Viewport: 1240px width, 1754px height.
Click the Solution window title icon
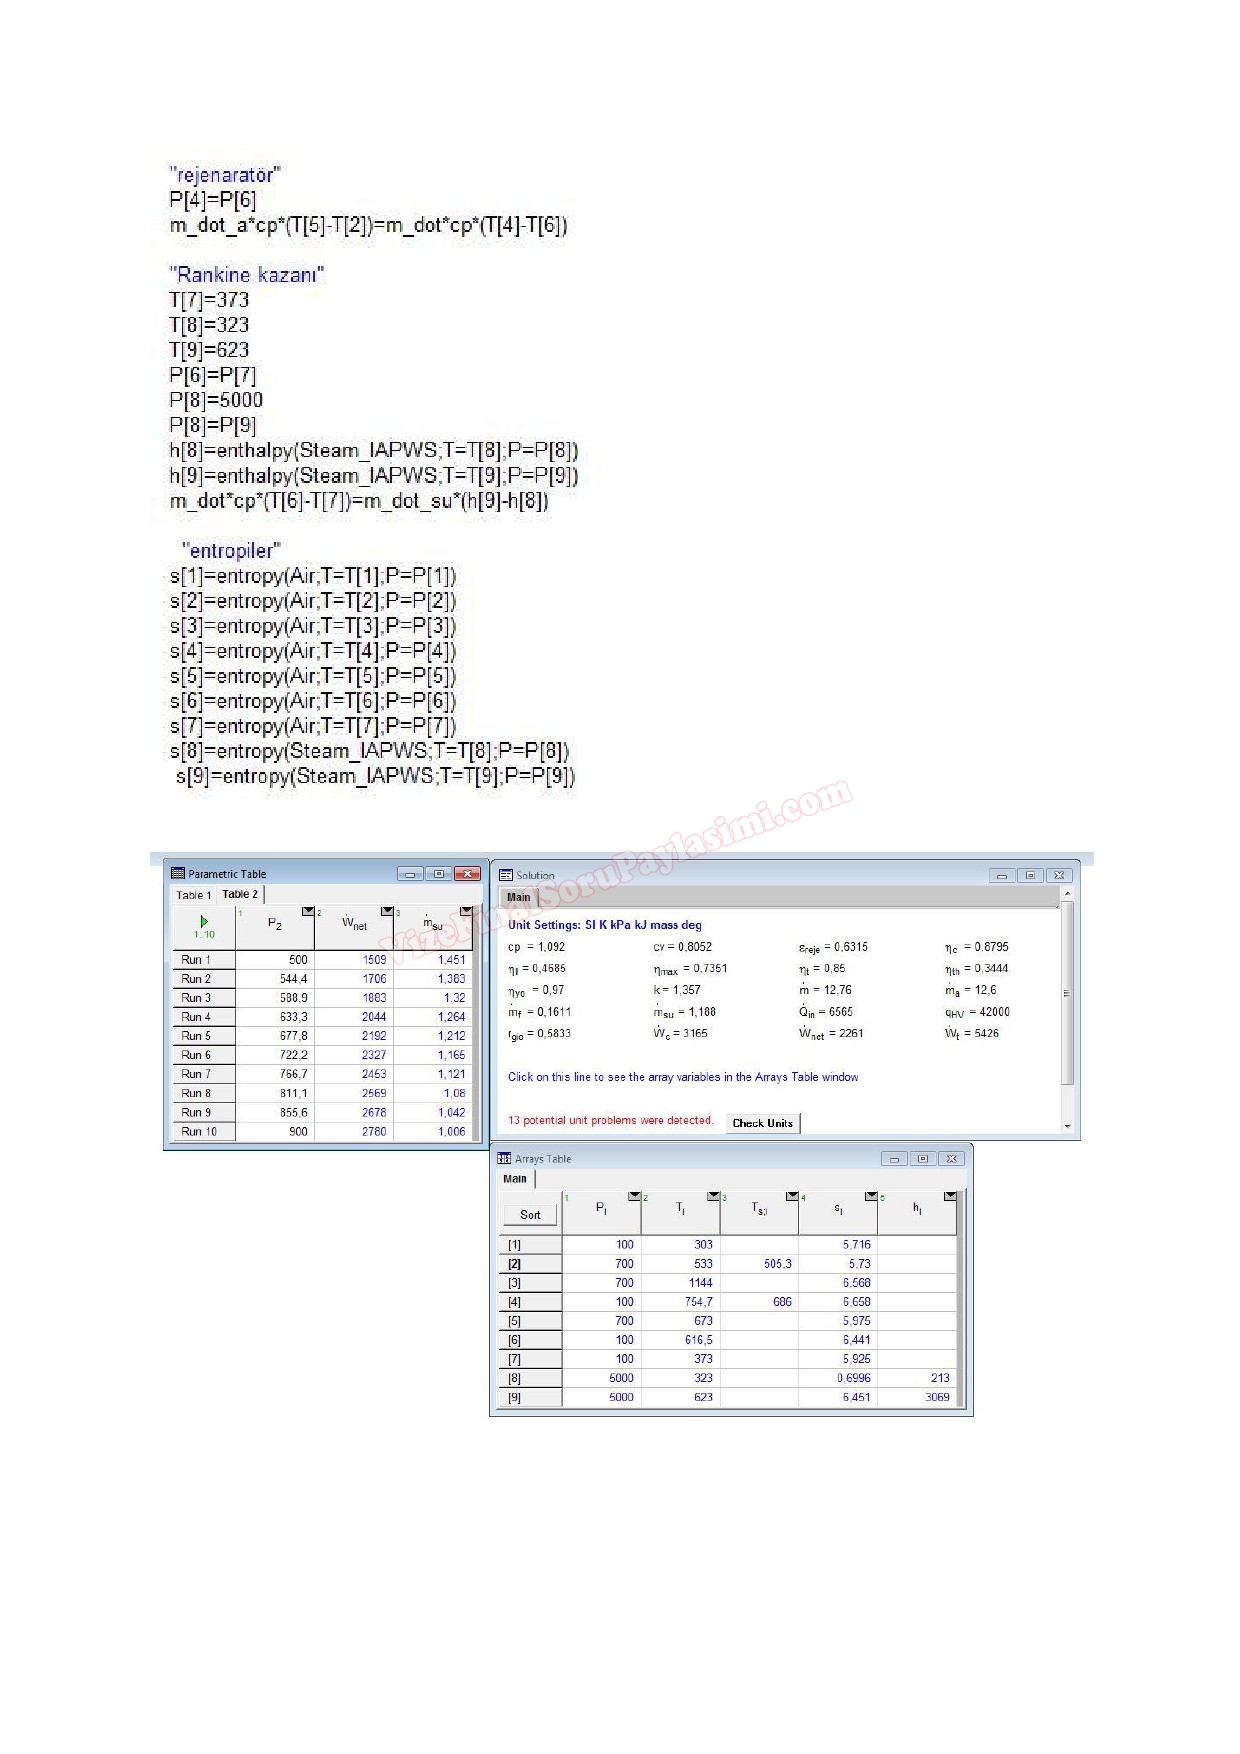506,875
